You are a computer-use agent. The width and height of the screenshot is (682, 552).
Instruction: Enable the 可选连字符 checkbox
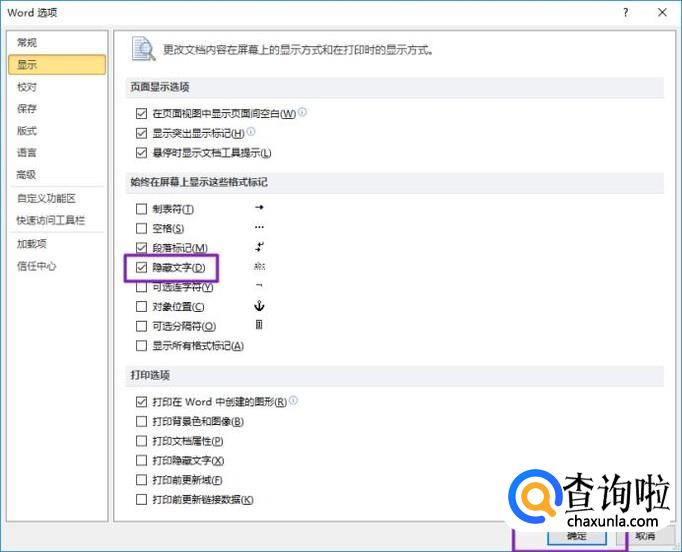141,287
